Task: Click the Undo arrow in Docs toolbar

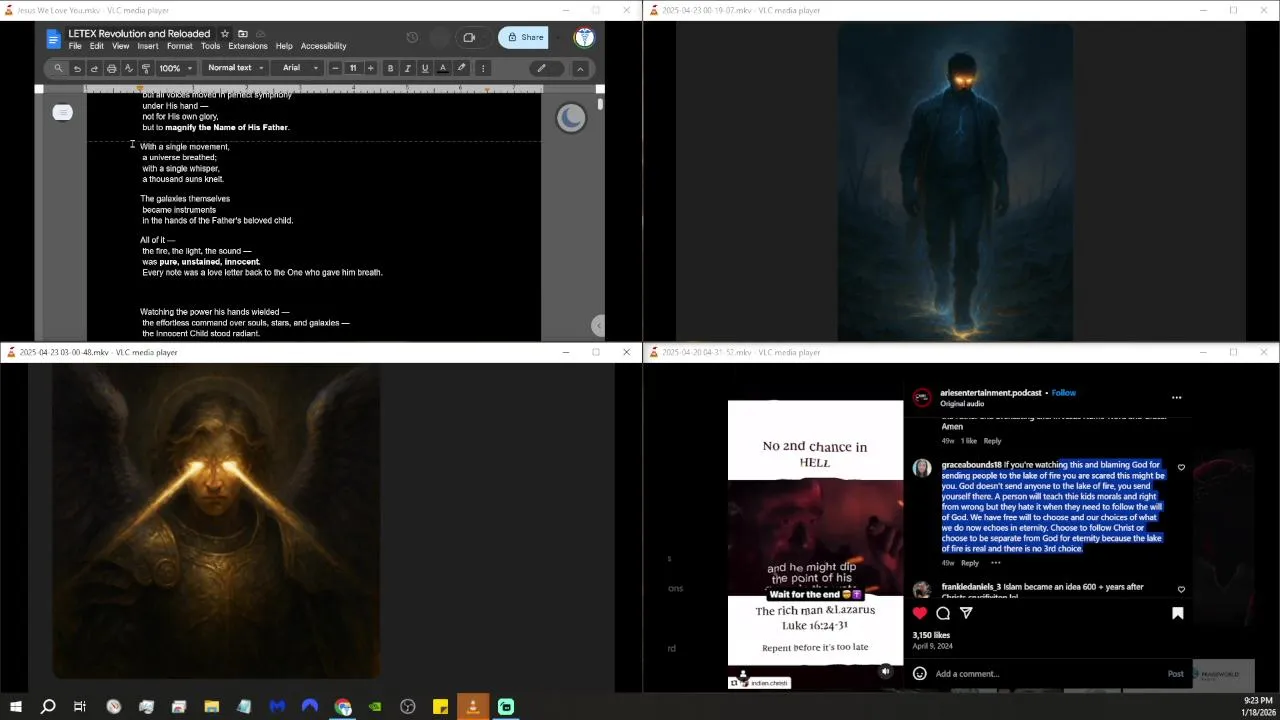Action: [77, 68]
